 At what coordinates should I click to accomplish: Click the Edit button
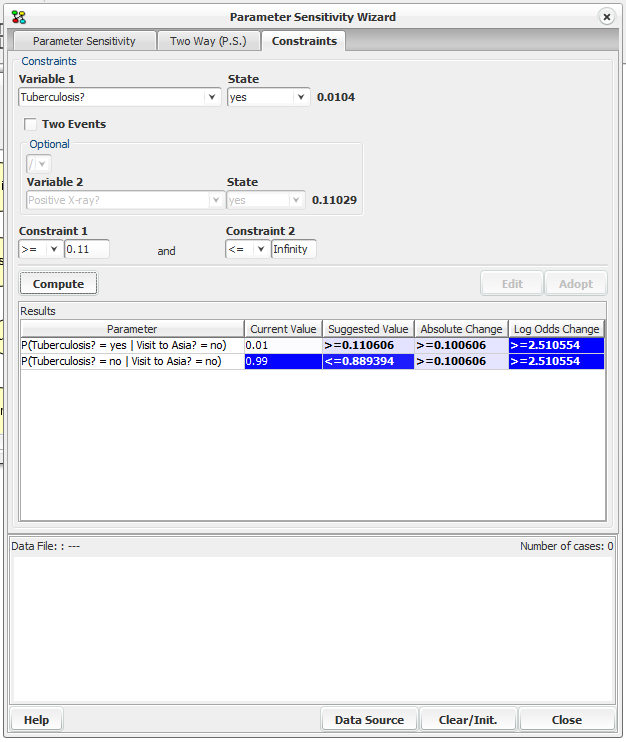(512, 283)
